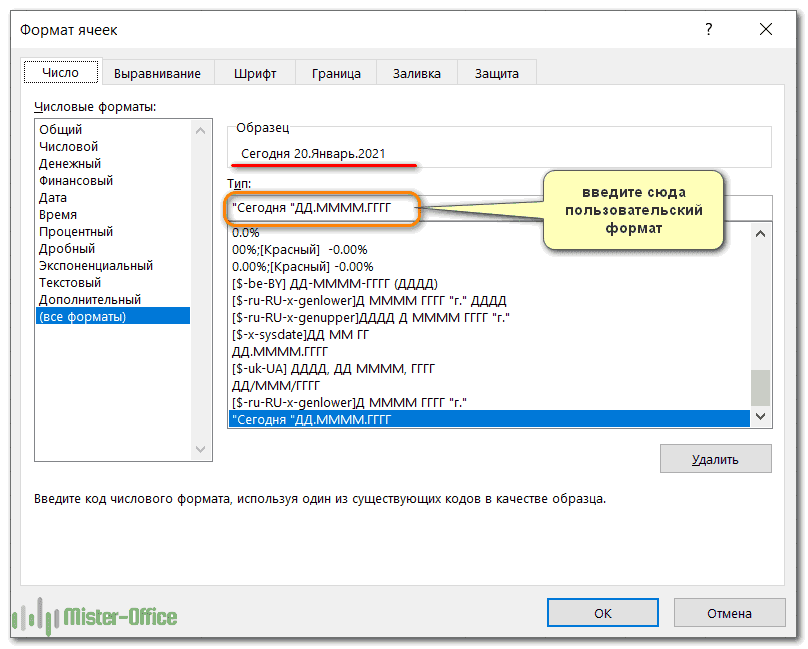Choose Дата in the number formats list

53,198
